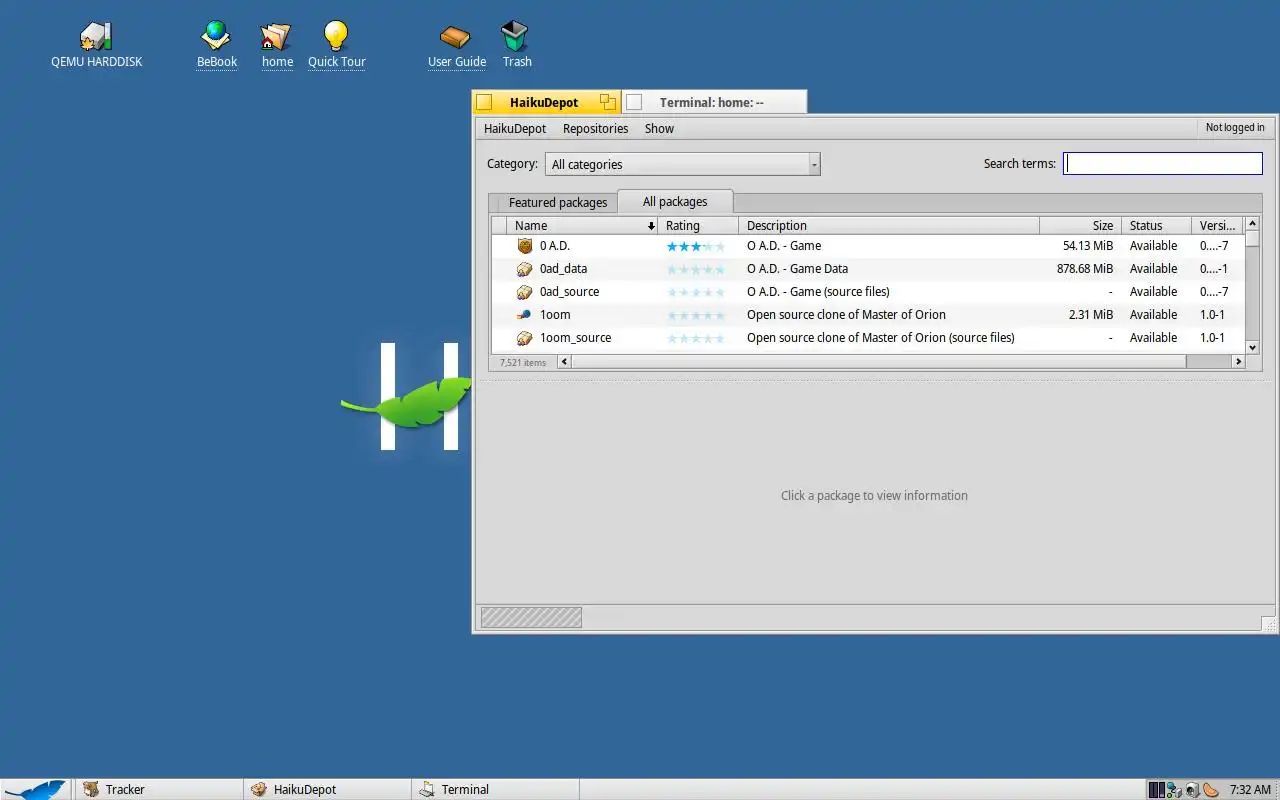
Task: Close the Terminal window tab square
Action: tap(634, 102)
